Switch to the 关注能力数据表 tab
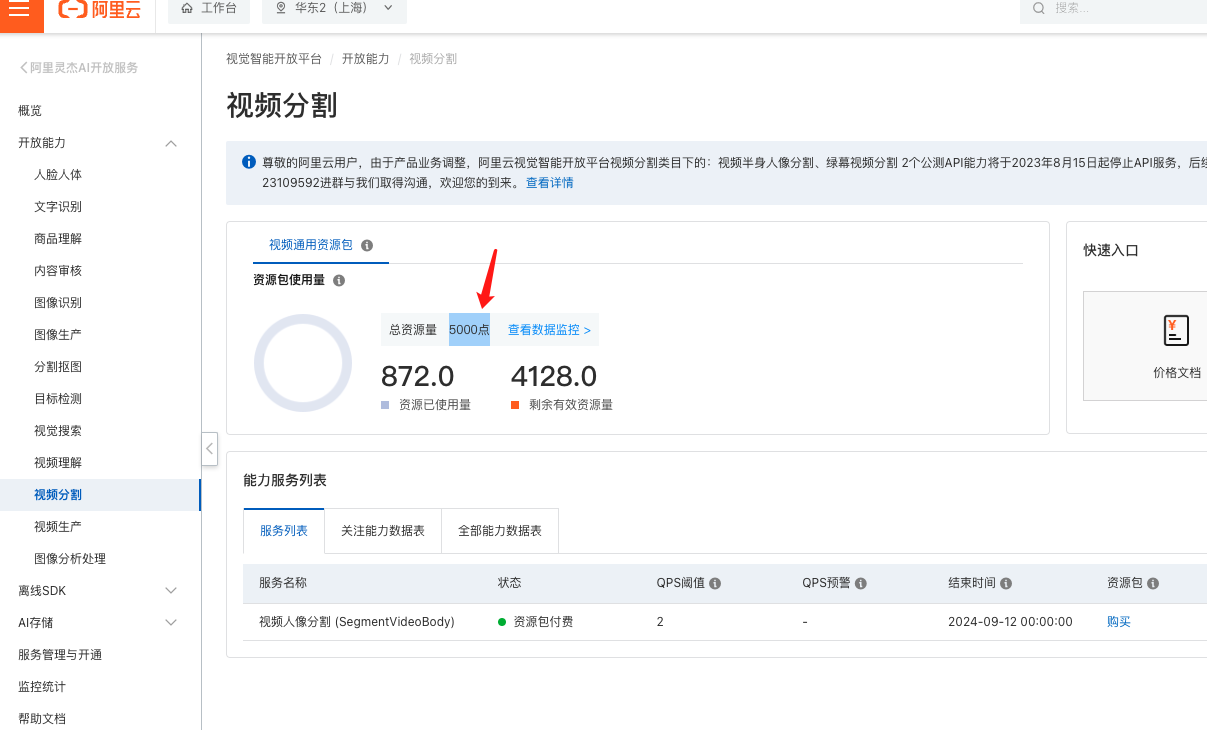Image resolution: width=1207 pixels, height=730 pixels. 383,531
